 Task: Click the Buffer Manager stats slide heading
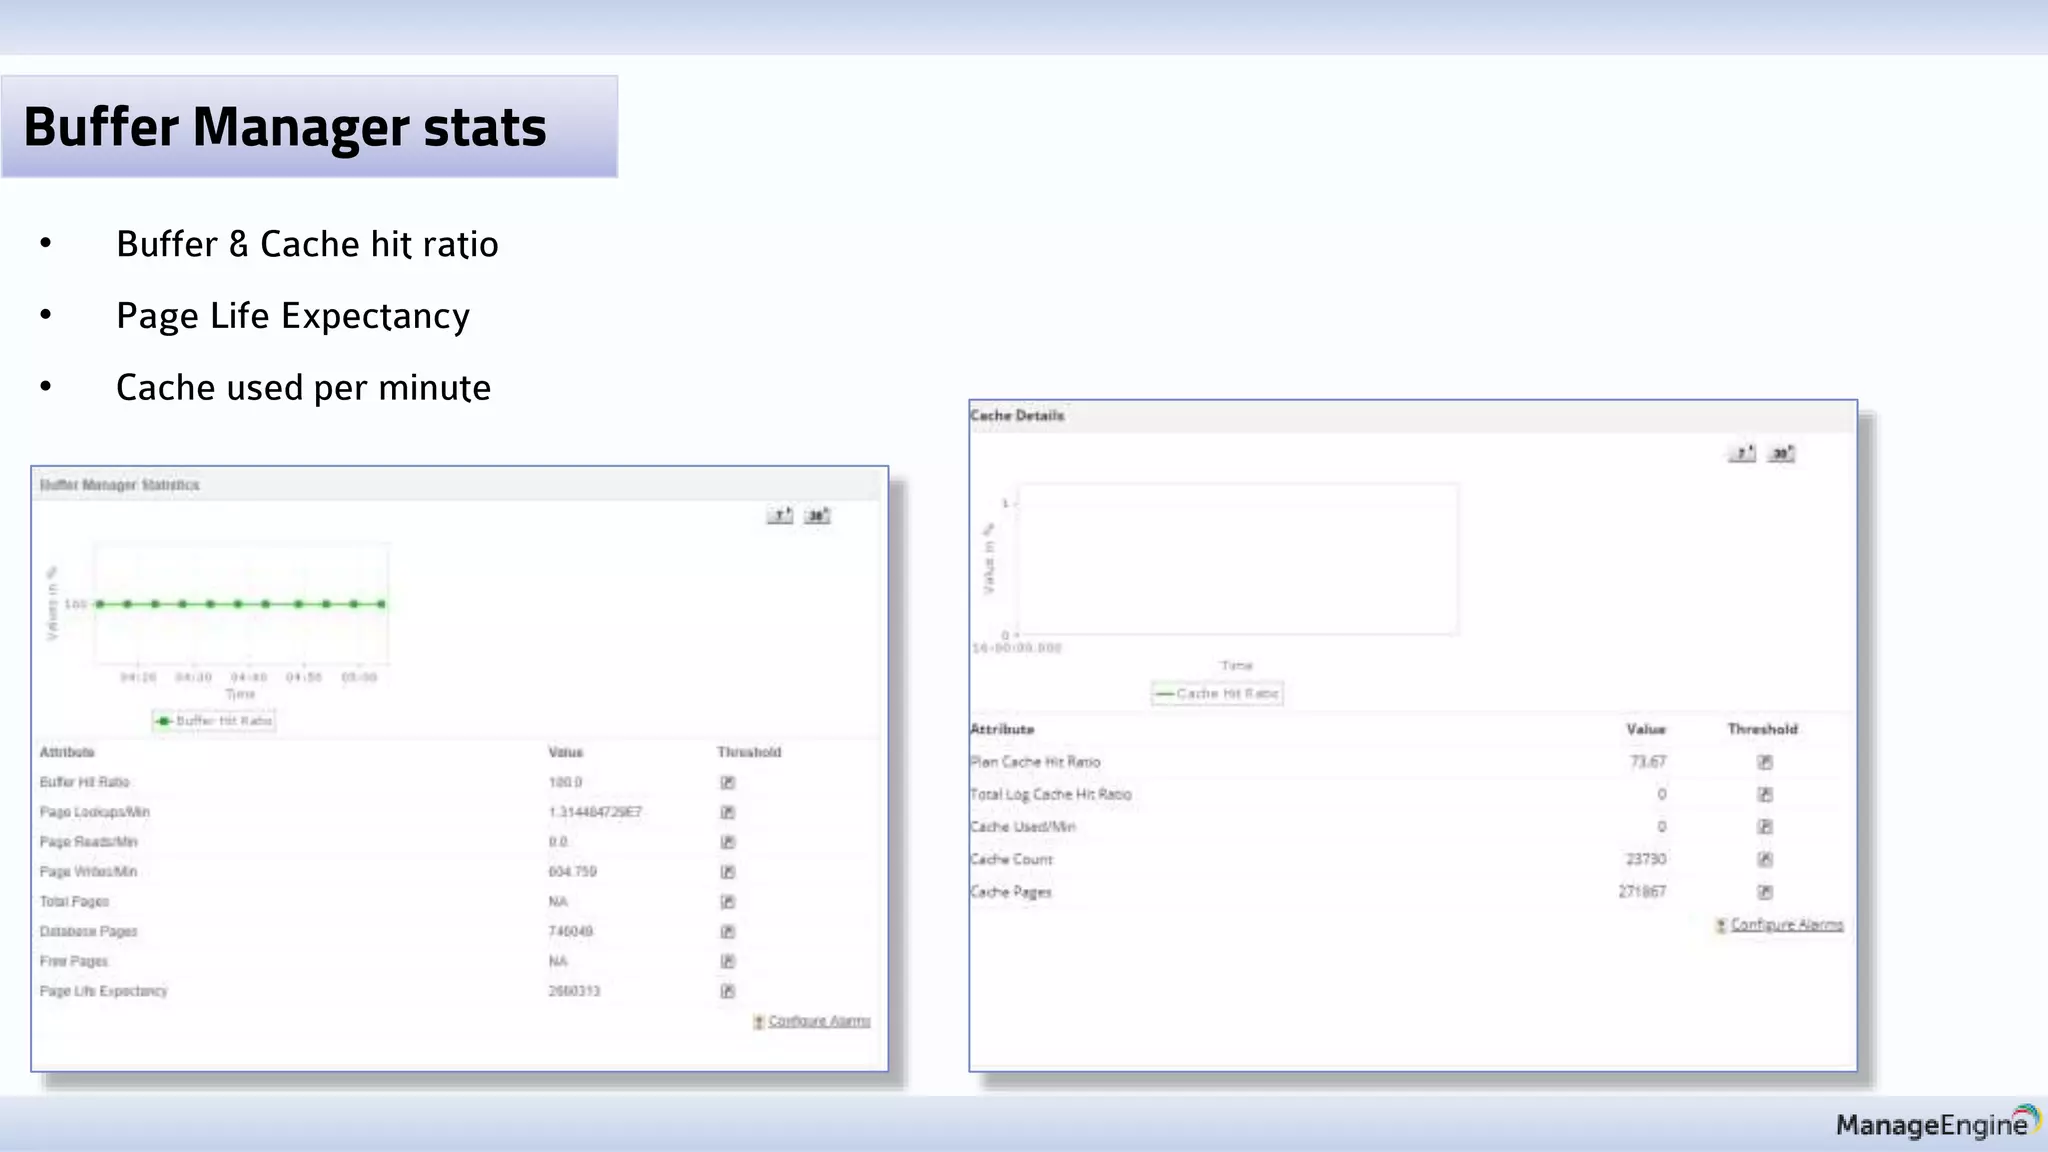point(285,127)
